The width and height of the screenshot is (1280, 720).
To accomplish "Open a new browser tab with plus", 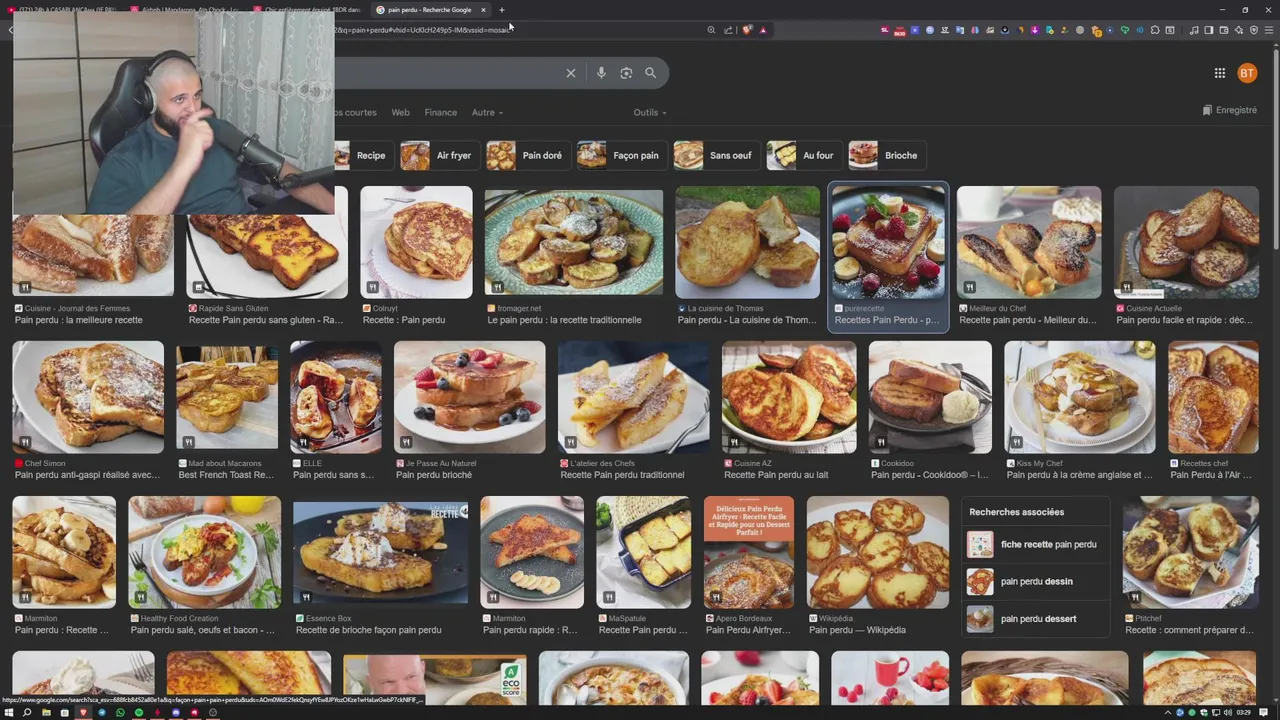I will (x=502, y=10).
